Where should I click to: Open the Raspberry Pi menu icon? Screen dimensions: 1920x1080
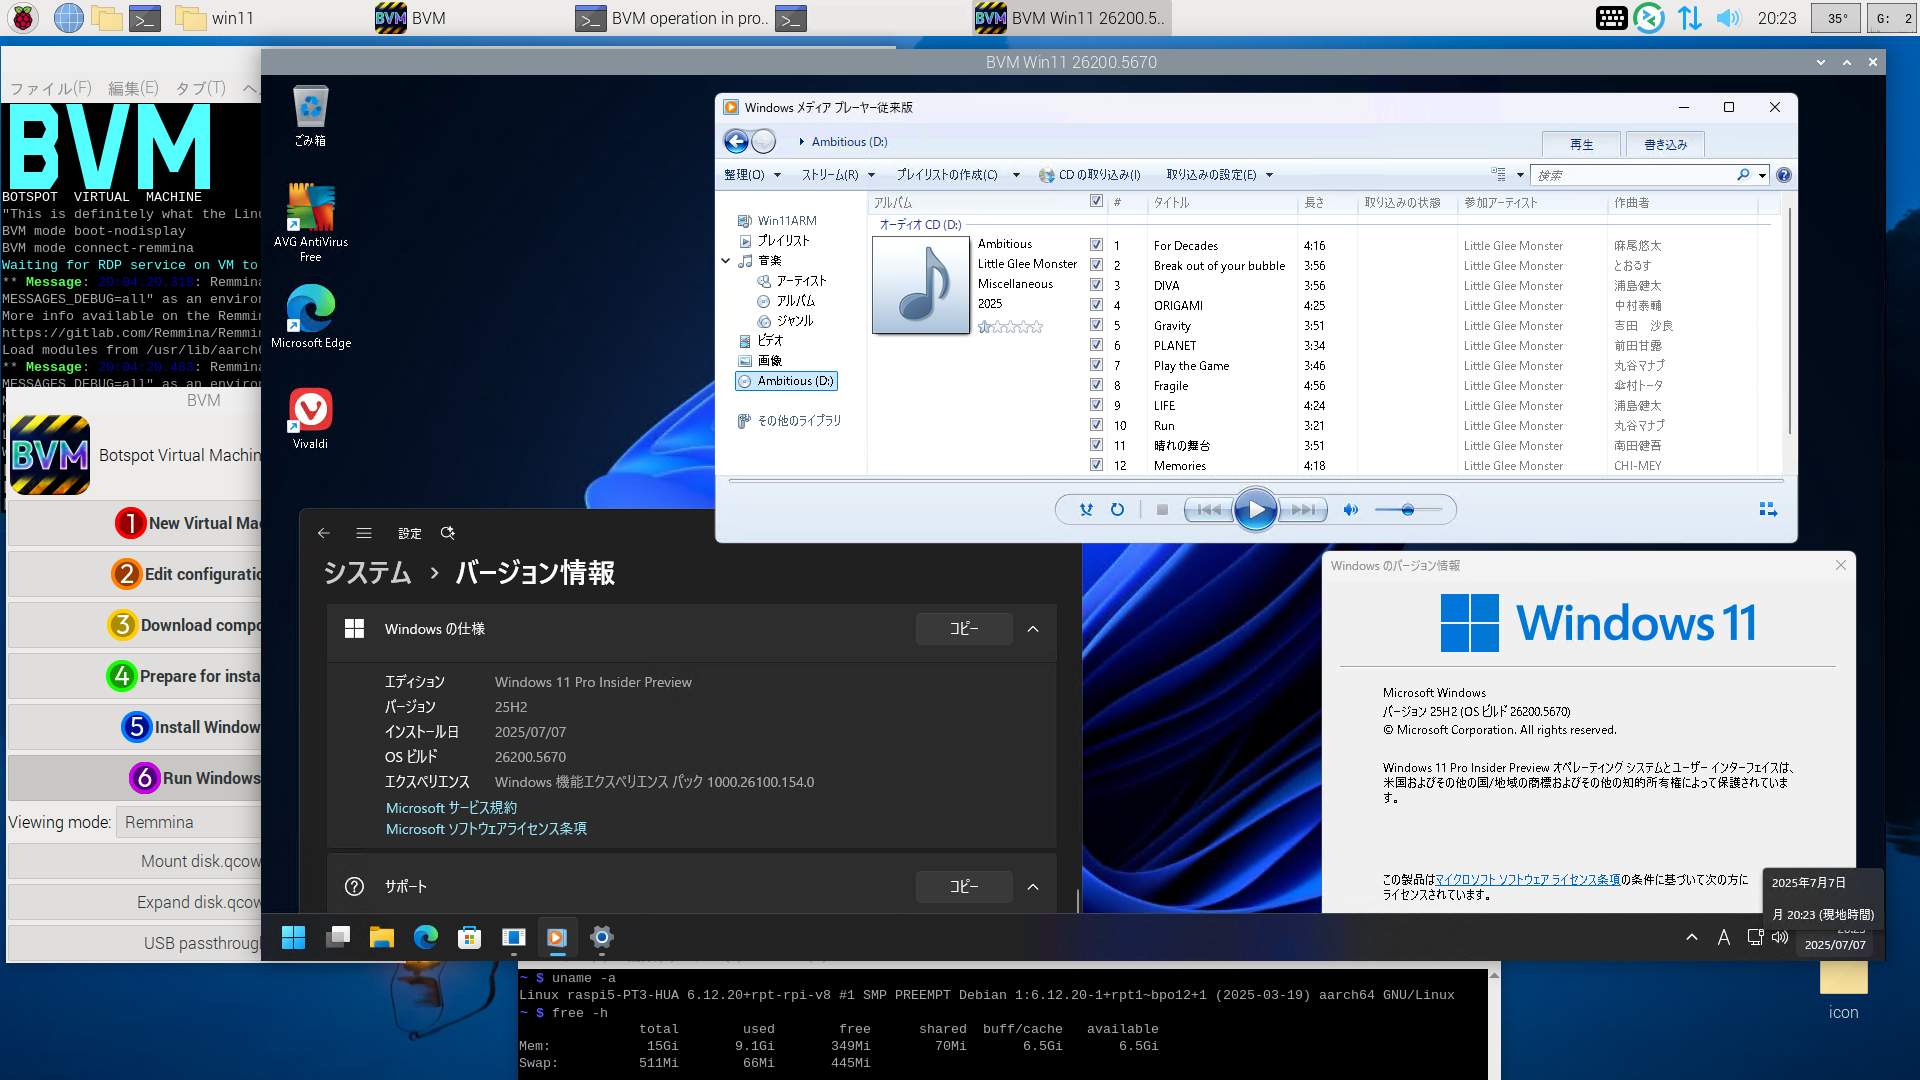coord(23,18)
